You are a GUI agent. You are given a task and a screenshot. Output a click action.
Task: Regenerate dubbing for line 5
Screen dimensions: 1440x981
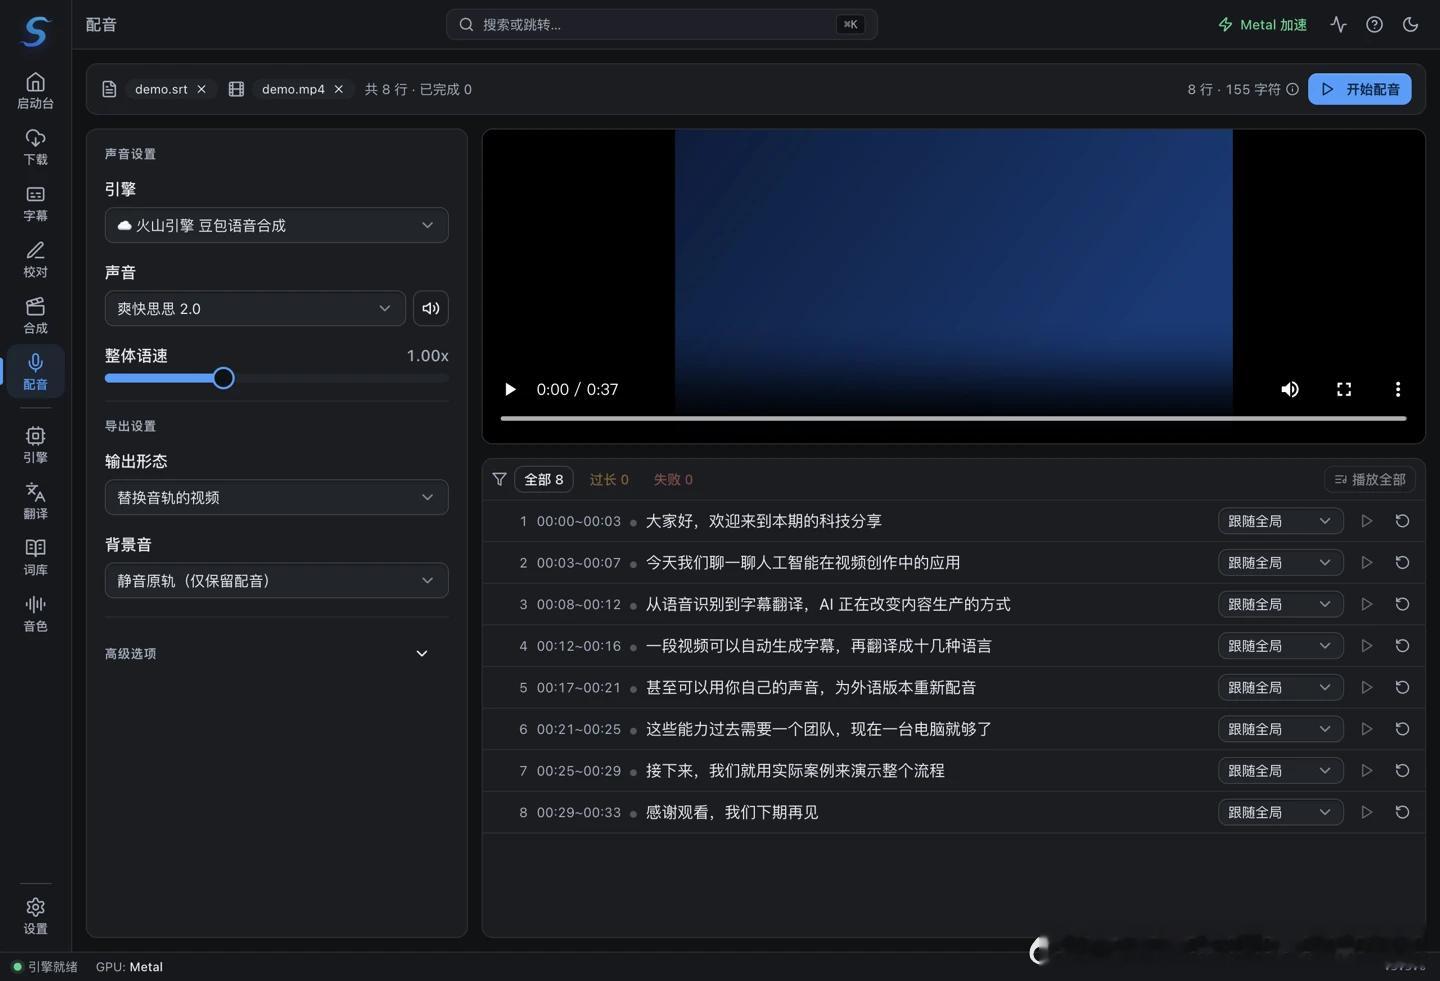pyautogui.click(x=1402, y=687)
